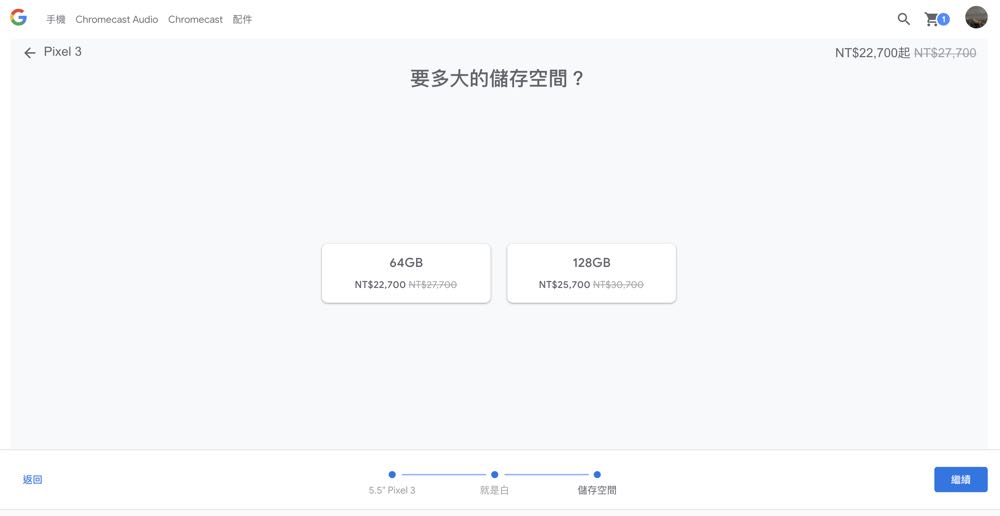Screen dimensions: 1000x516
Task: Click the struck-through NT$27,700 header price
Action: coord(945,53)
